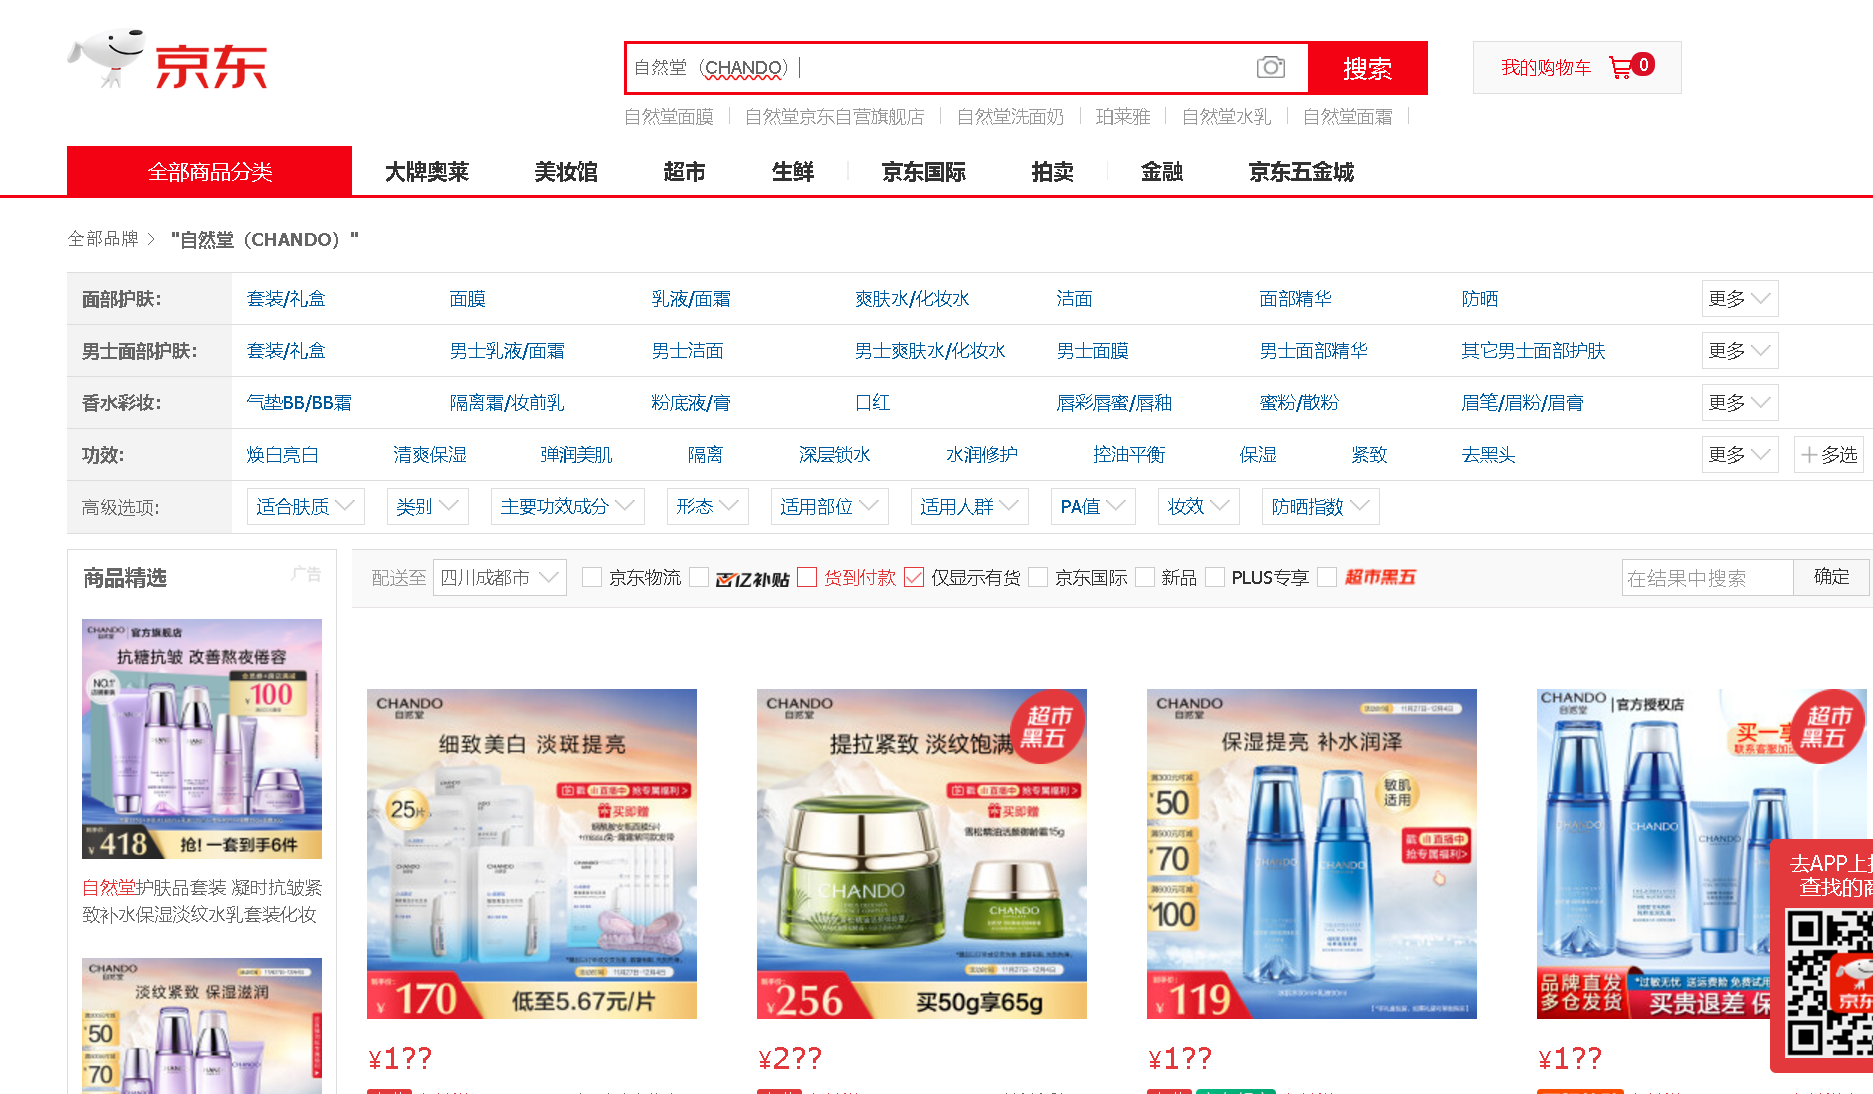
Task: Open 保湿提亮 补水润泽 product image
Action: [x=1312, y=854]
